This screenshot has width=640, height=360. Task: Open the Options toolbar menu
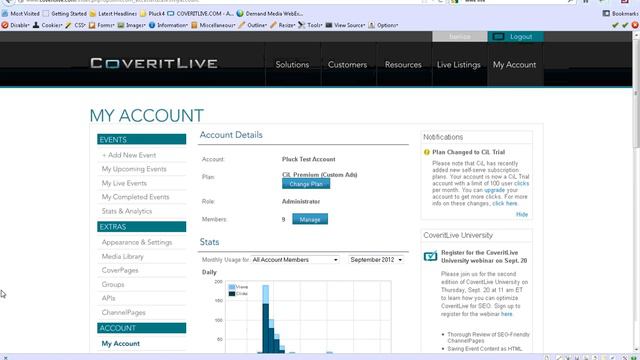[383, 25]
